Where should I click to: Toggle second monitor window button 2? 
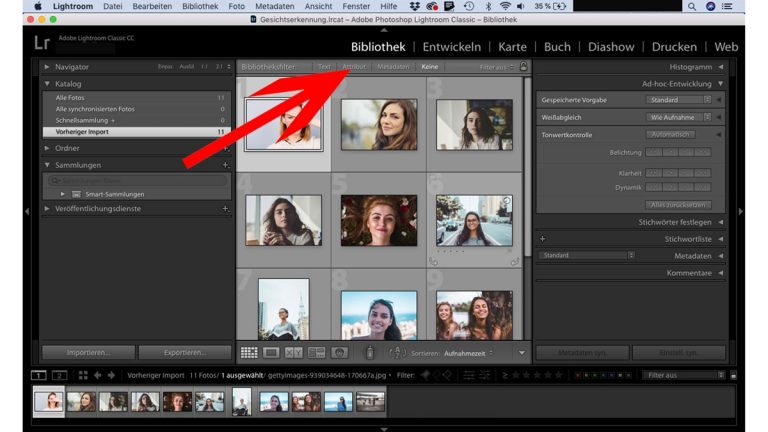tap(60, 375)
